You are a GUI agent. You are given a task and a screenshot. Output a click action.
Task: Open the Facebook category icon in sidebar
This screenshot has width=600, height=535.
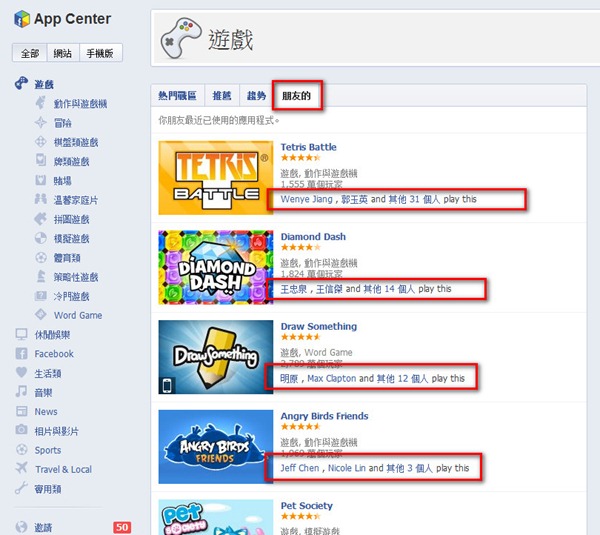(21, 353)
